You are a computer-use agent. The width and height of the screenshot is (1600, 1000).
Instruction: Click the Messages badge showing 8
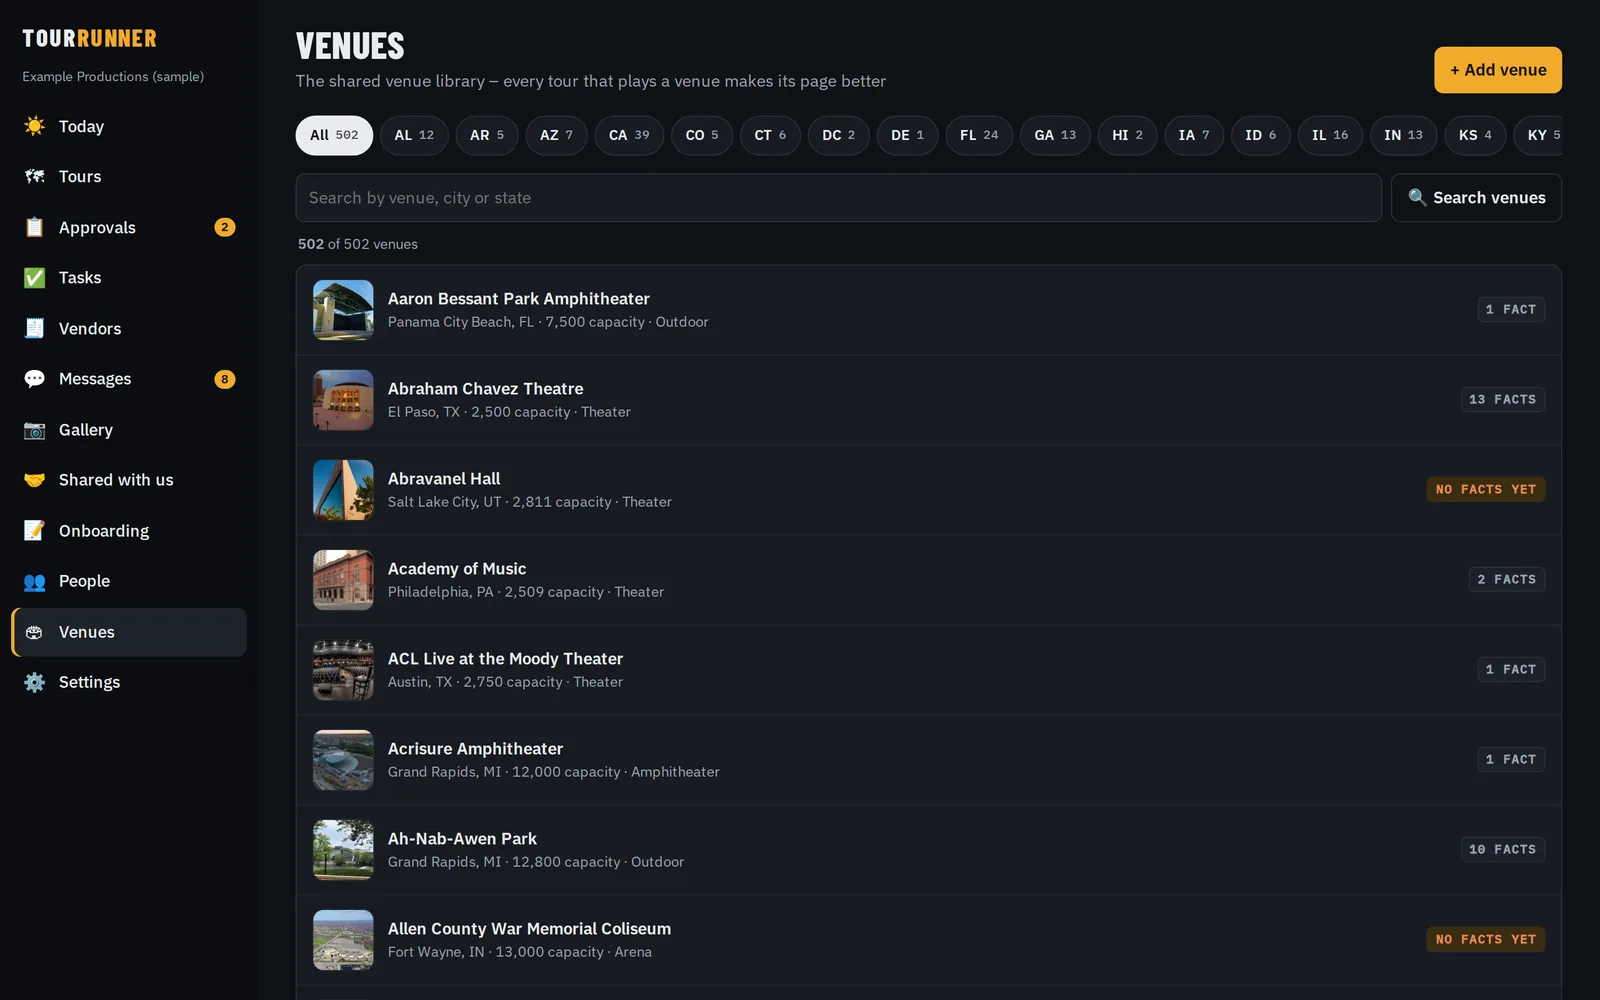coord(225,379)
